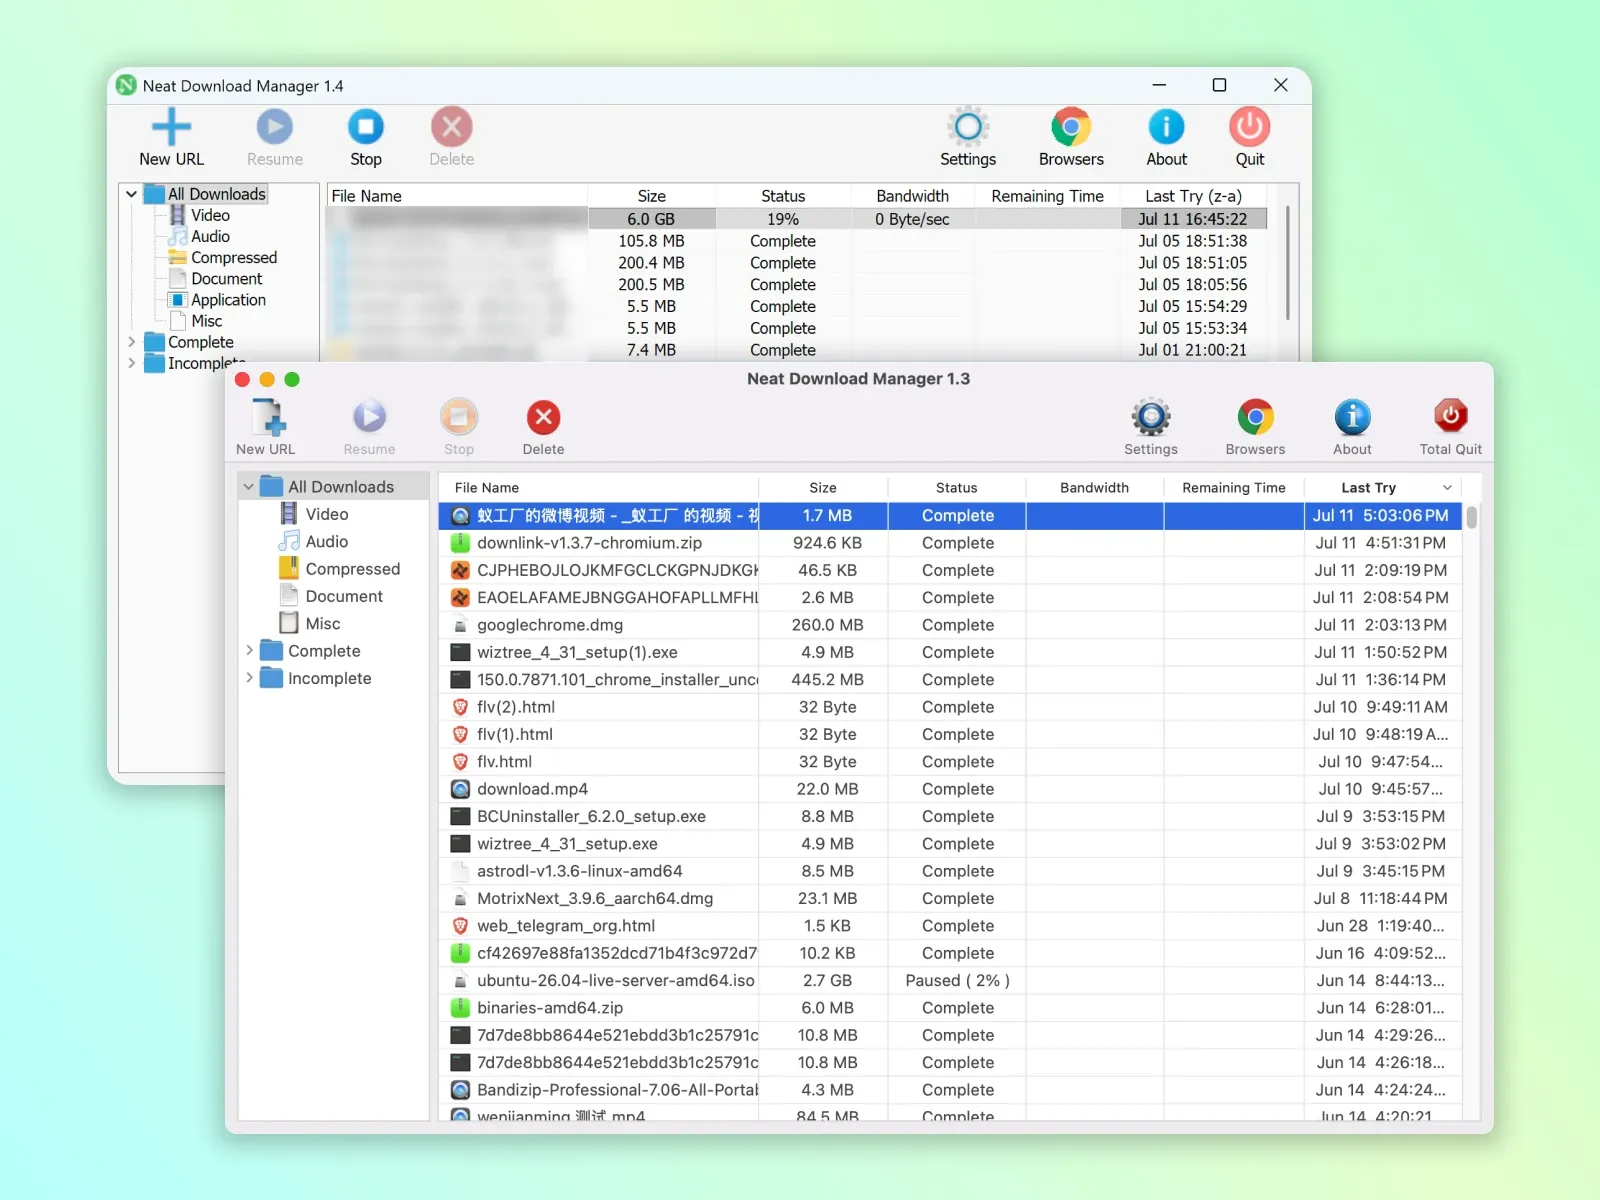Sort by Last Try (z-a) column header
The height and width of the screenshot is (1200, 1600).
click(x=1193, y=196)
